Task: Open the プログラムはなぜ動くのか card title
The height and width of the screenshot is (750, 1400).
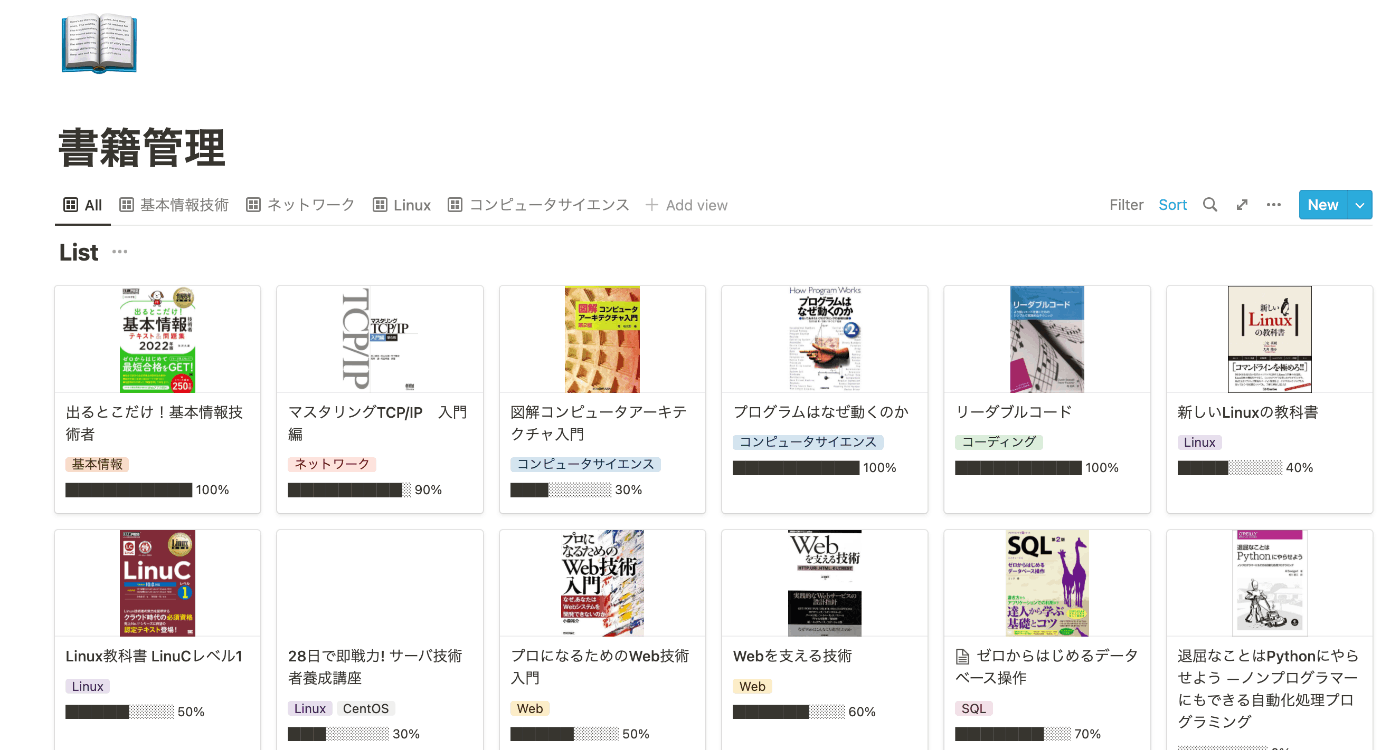Action: (x=821, y=412)
